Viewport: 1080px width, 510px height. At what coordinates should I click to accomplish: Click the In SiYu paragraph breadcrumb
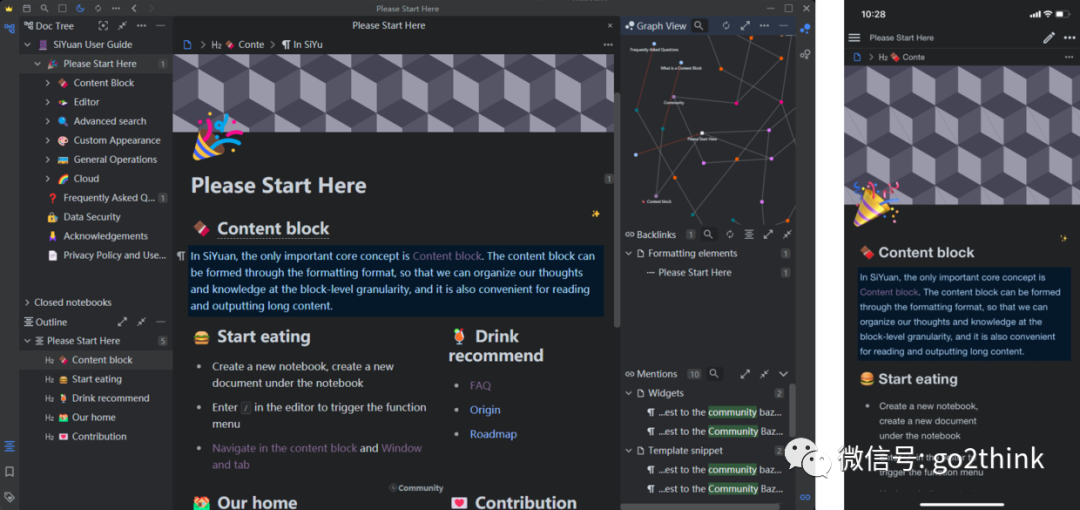pyautogui.click(x=302, y=45)
